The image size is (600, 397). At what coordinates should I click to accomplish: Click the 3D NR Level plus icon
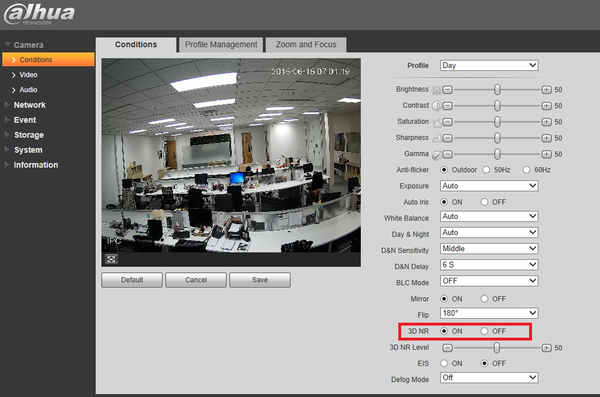coord(546,348)
